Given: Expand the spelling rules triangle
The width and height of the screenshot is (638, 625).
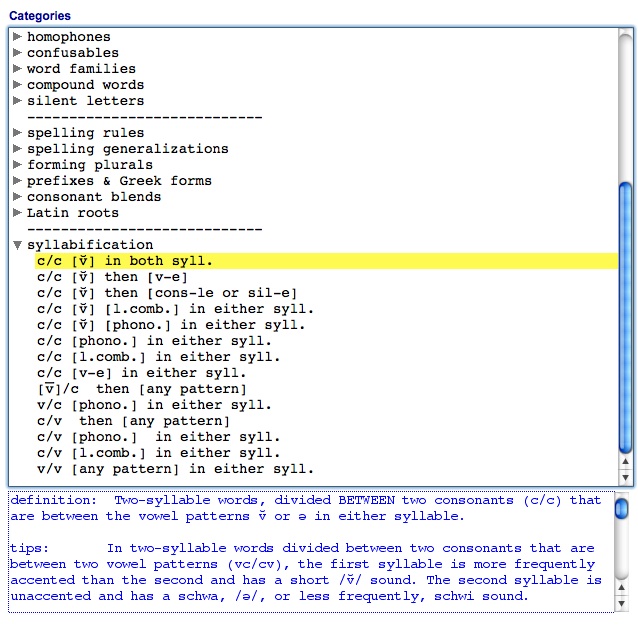Looking at the screenshot, I should 17,133.
